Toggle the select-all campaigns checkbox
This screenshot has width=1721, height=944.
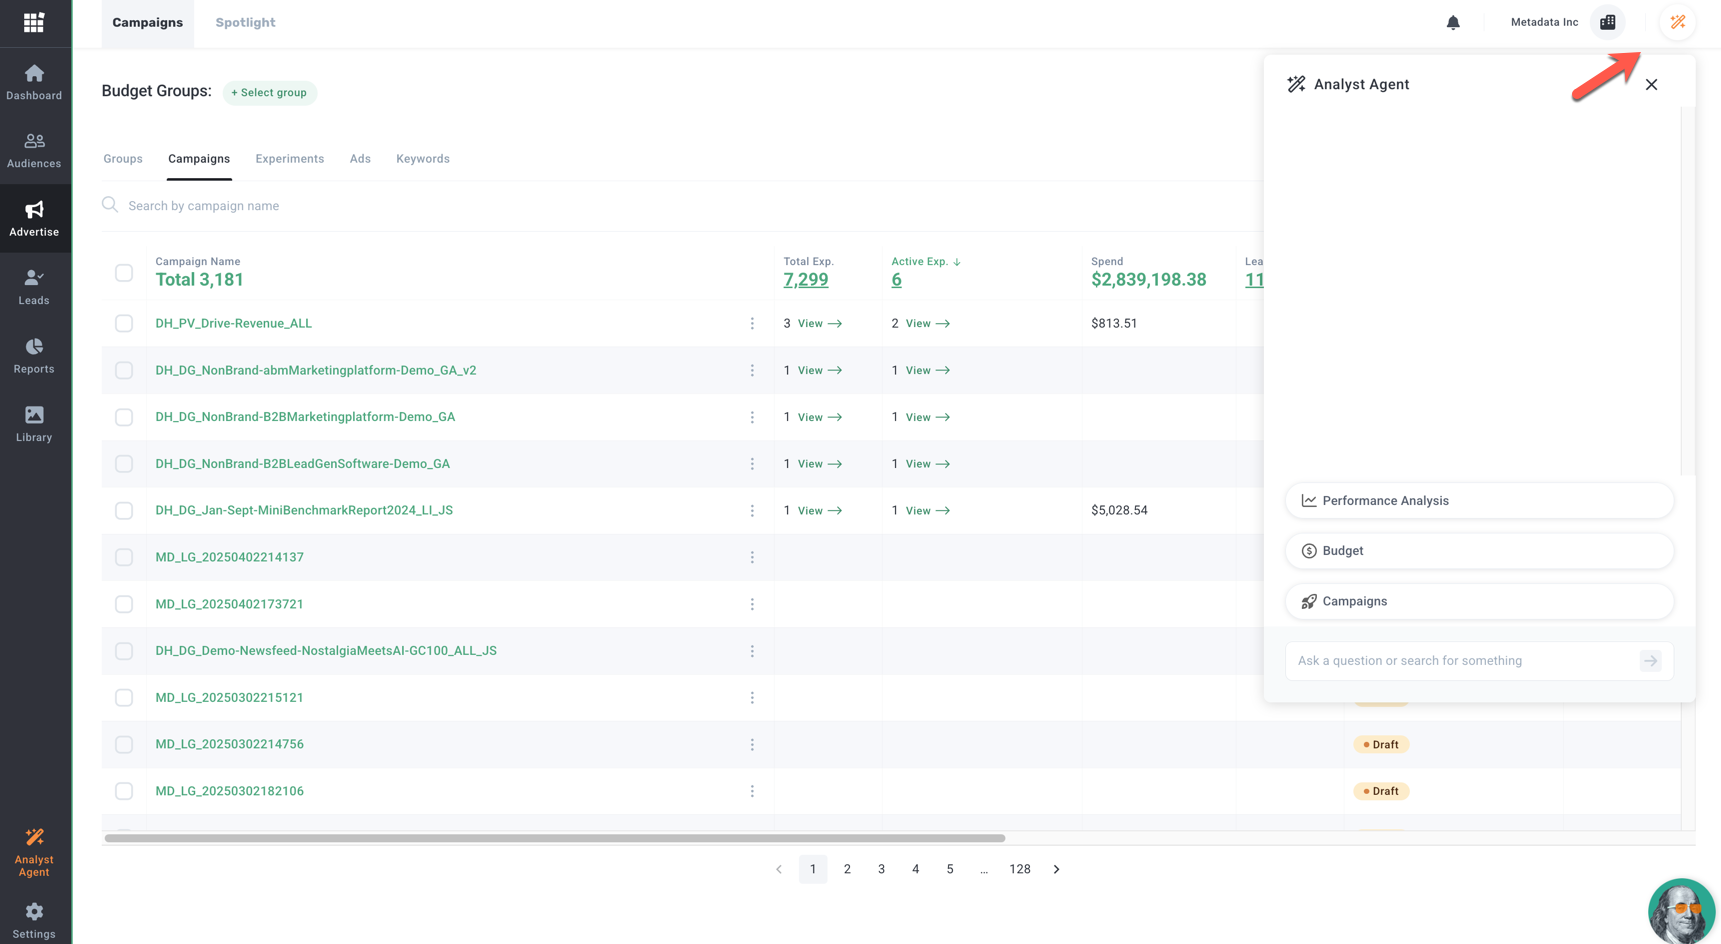tap(124, 273)
